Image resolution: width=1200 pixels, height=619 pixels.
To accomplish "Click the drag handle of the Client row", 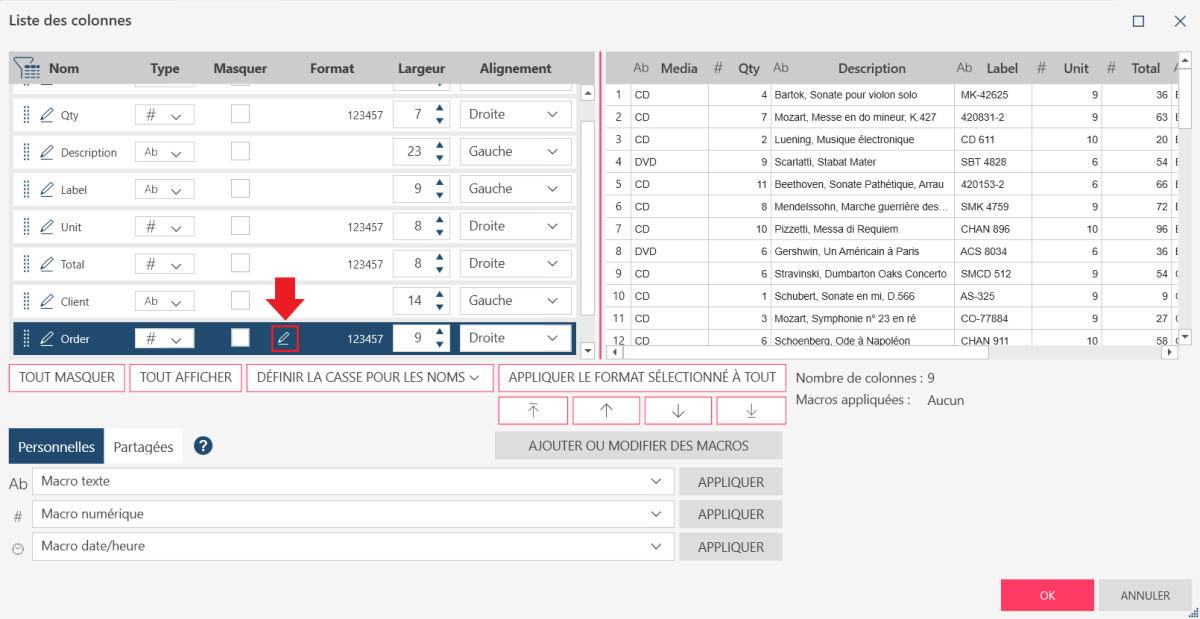I will point(26,301).
